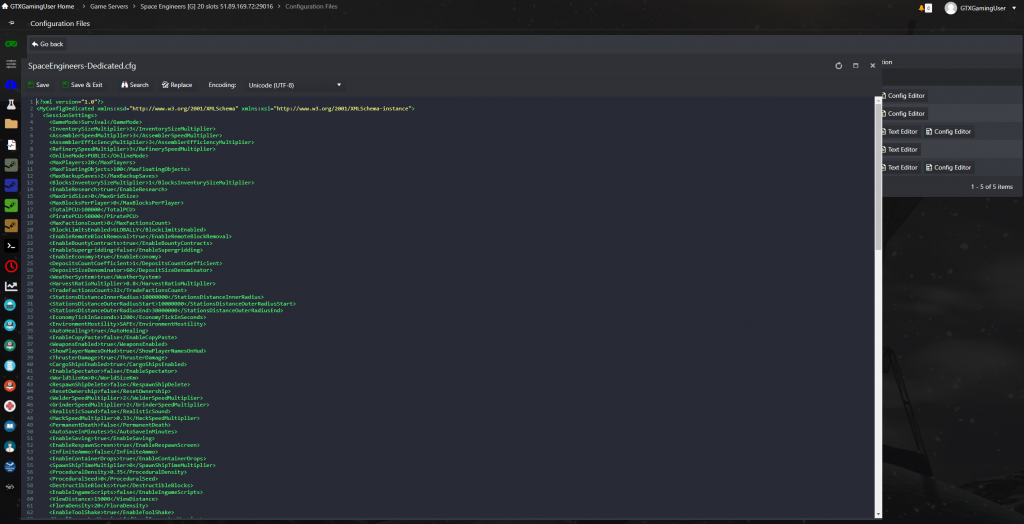Screen dimensions: 1024x524
Task: Click the green gamepad sidebar icon
Action: coord(11,44)
